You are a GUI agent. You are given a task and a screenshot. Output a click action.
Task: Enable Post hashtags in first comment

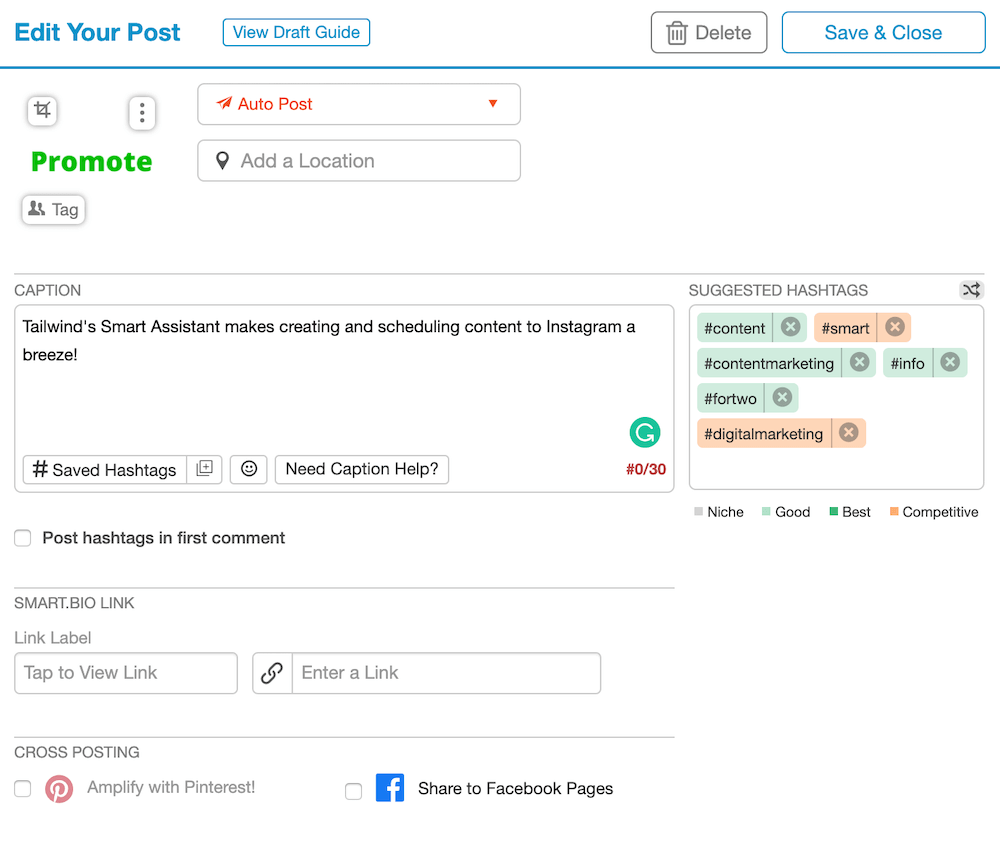(23, 538)
